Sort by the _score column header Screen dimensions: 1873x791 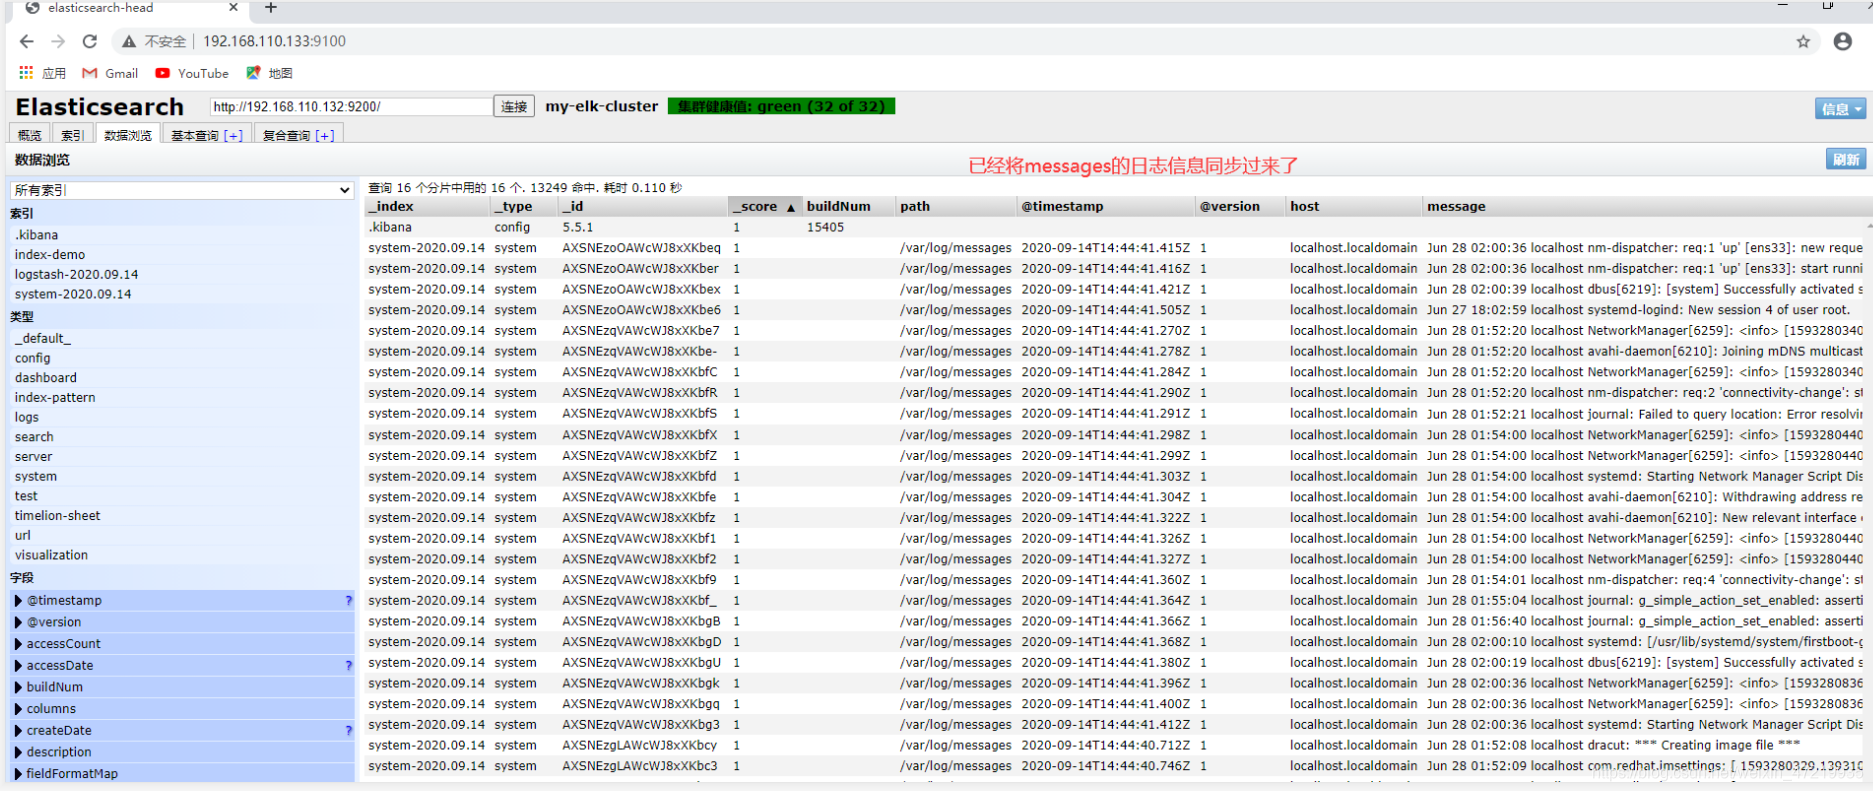(x=763, y=206)
